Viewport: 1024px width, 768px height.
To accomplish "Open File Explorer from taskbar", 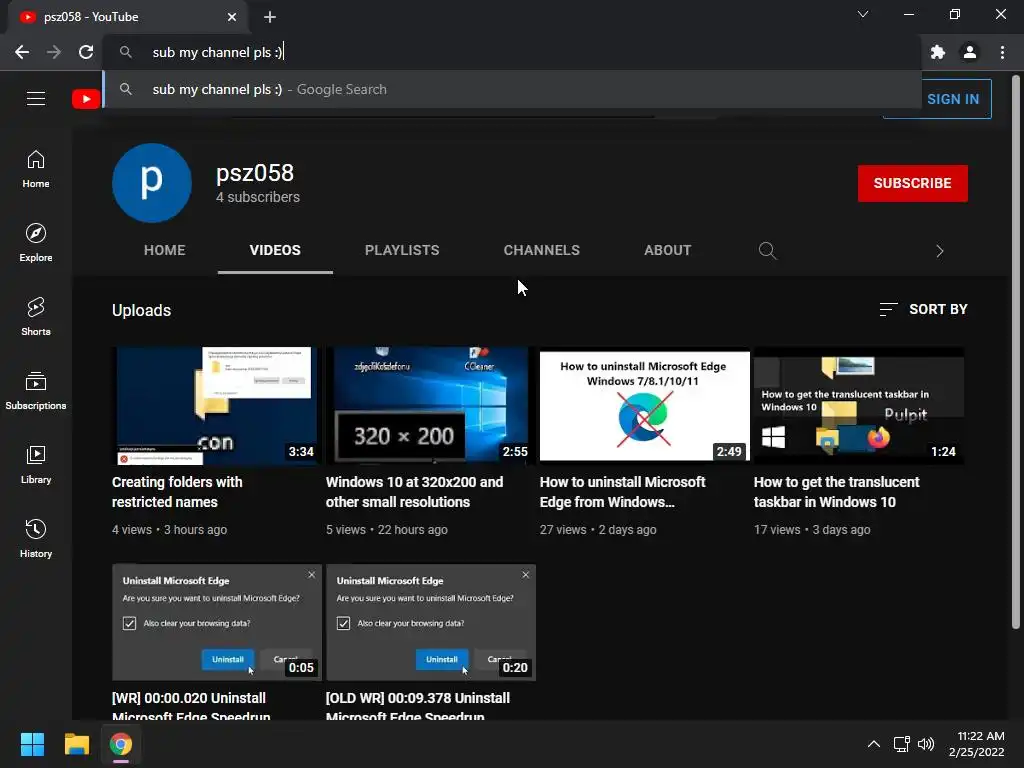I will tap(76, 744).
